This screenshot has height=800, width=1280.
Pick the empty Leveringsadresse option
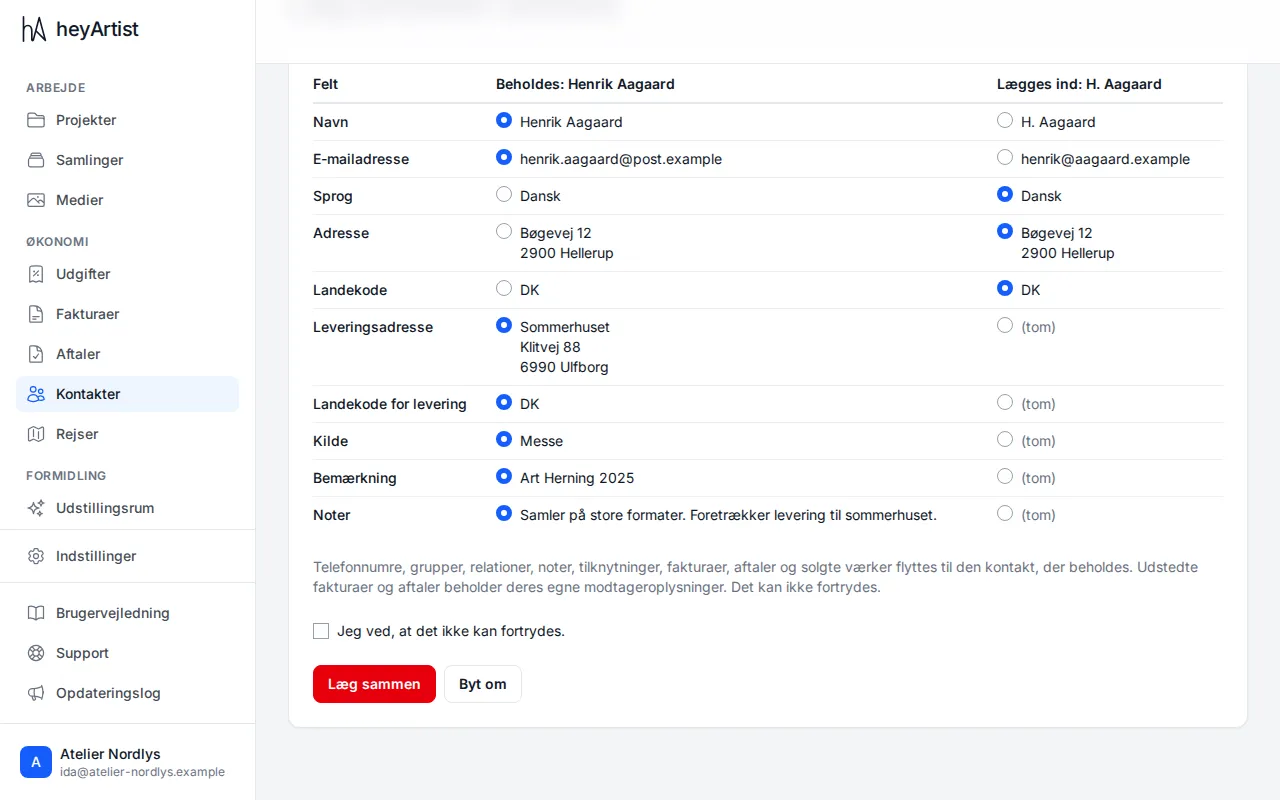(1005, 326)
